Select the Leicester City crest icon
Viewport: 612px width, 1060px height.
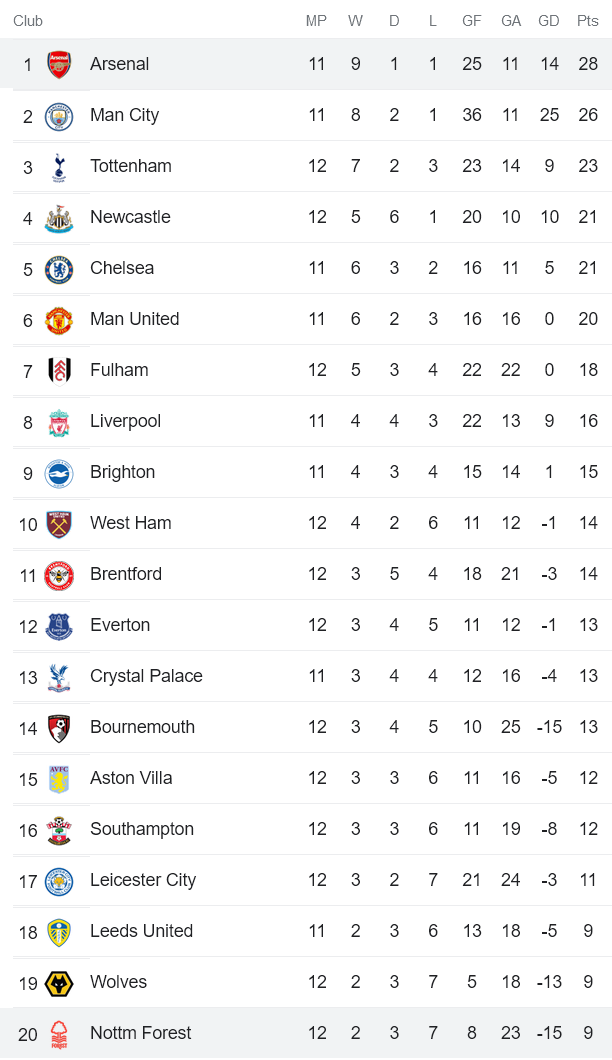59,881
